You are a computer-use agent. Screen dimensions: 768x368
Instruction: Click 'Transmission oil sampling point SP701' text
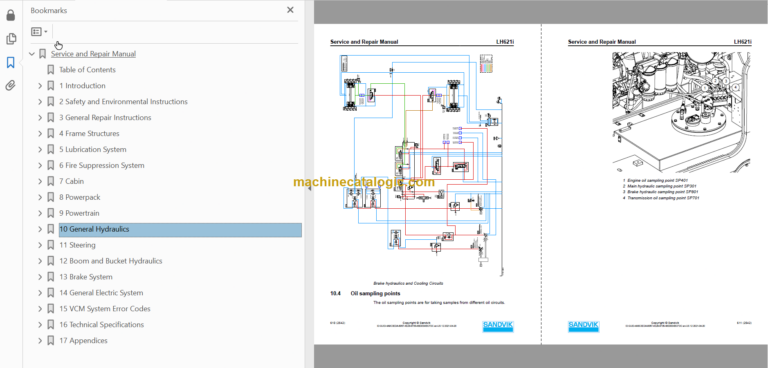(x=663, y=197)
